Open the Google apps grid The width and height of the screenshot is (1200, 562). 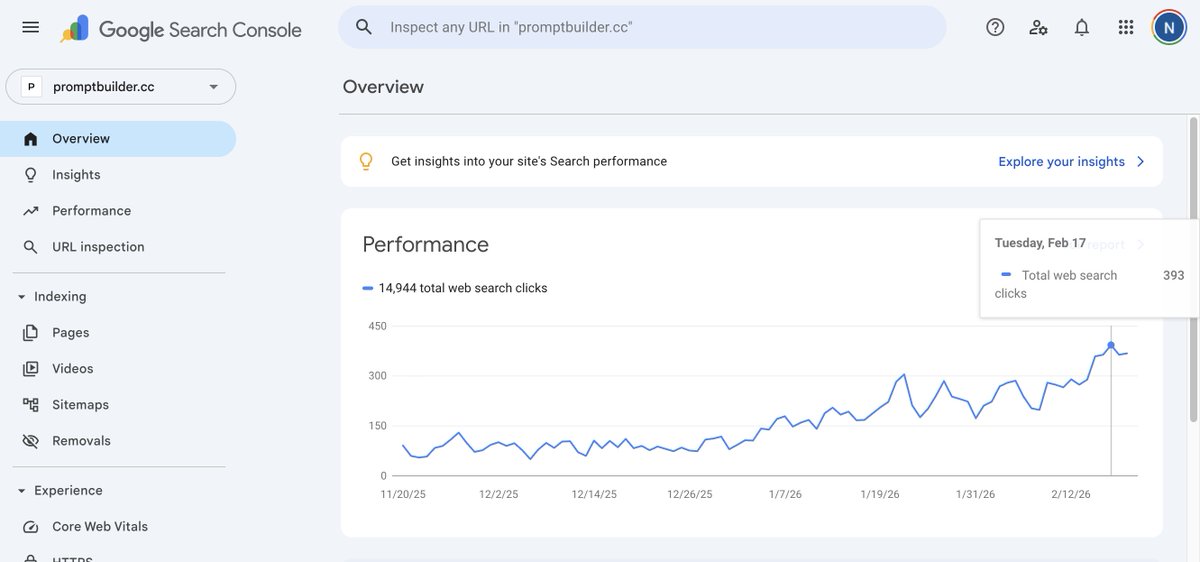(1126, 27)
